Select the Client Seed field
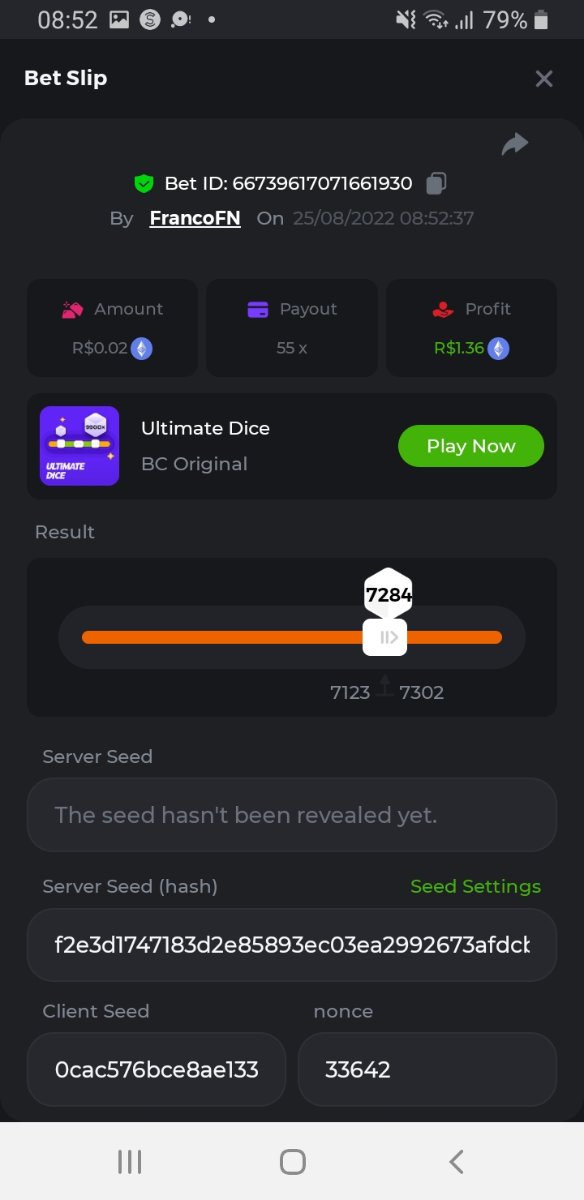The width and height of the screenshot is (584, 1200). [x=157, y=1070]
